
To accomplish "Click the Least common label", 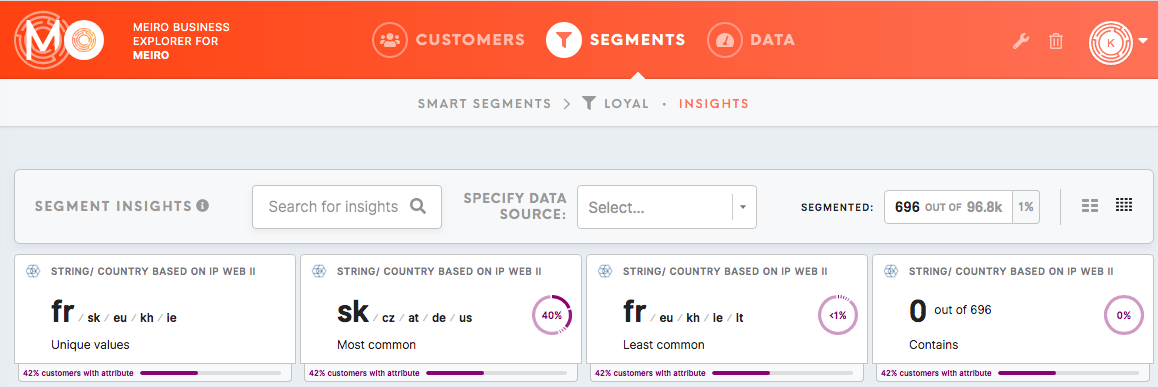I will click(x=664, y=345).
